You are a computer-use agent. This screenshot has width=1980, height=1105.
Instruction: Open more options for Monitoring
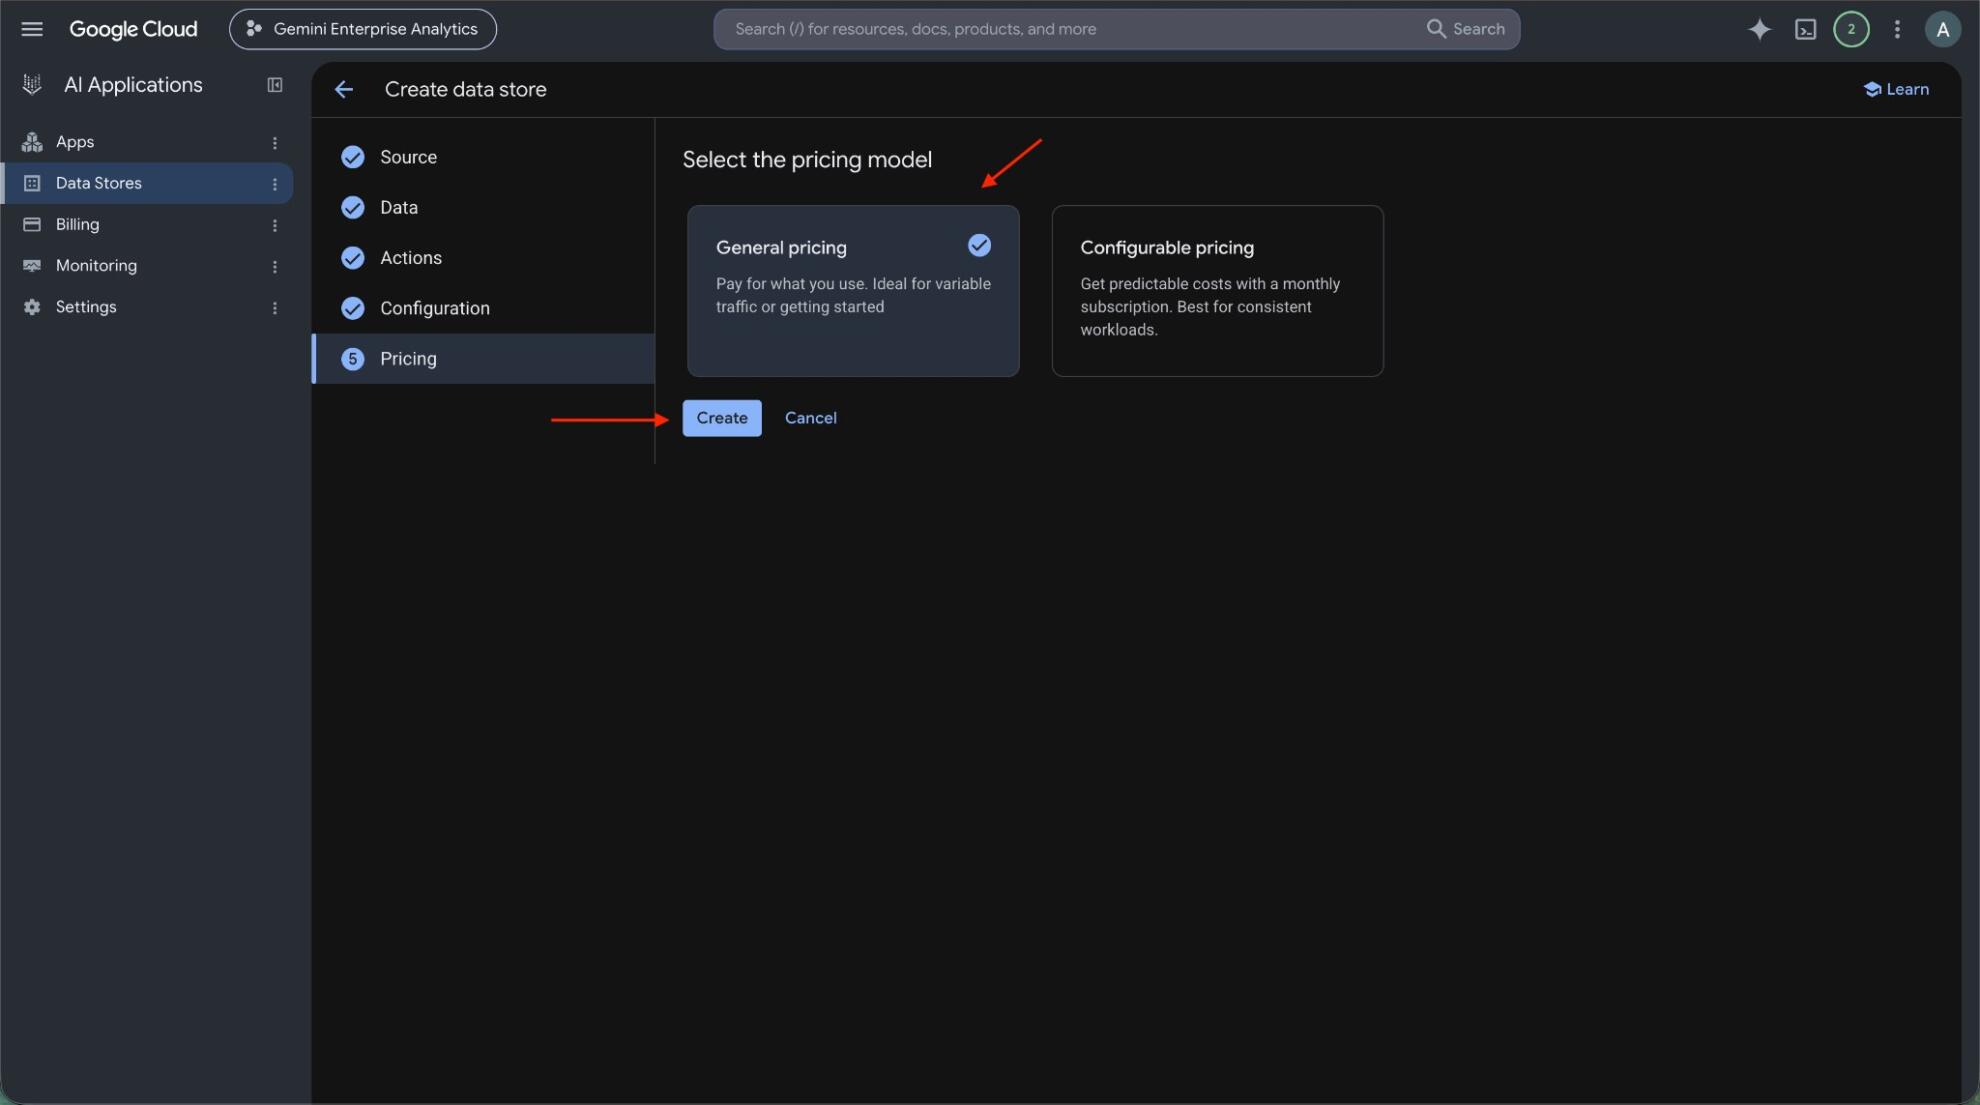275,266
